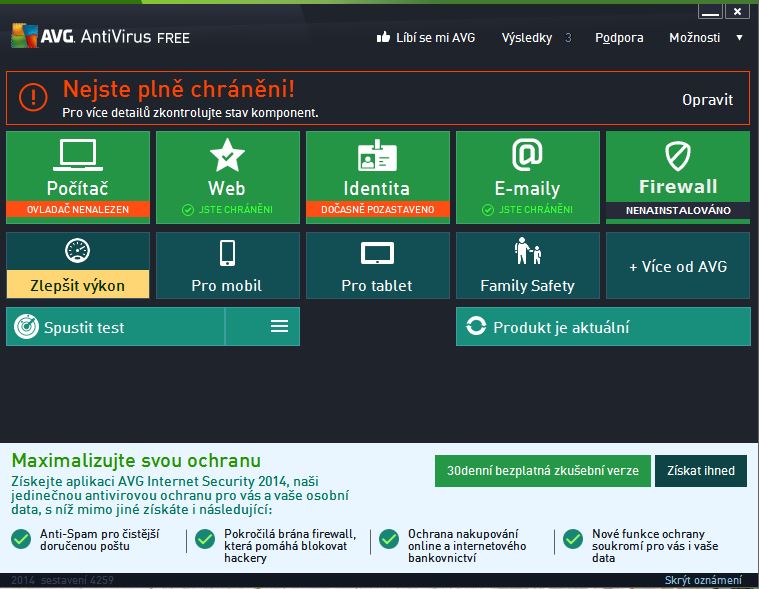Click Nejste plně chráněni! heading
The image size is (759, 589).
point(179,89)
